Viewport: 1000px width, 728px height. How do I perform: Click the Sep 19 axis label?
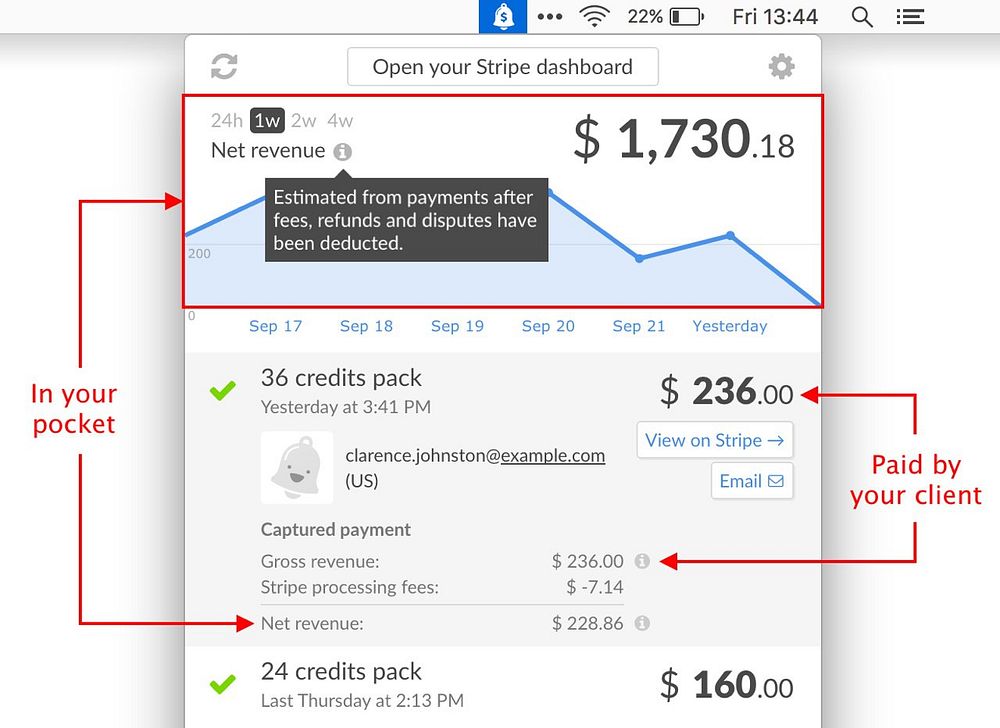(x=457, y=326)
